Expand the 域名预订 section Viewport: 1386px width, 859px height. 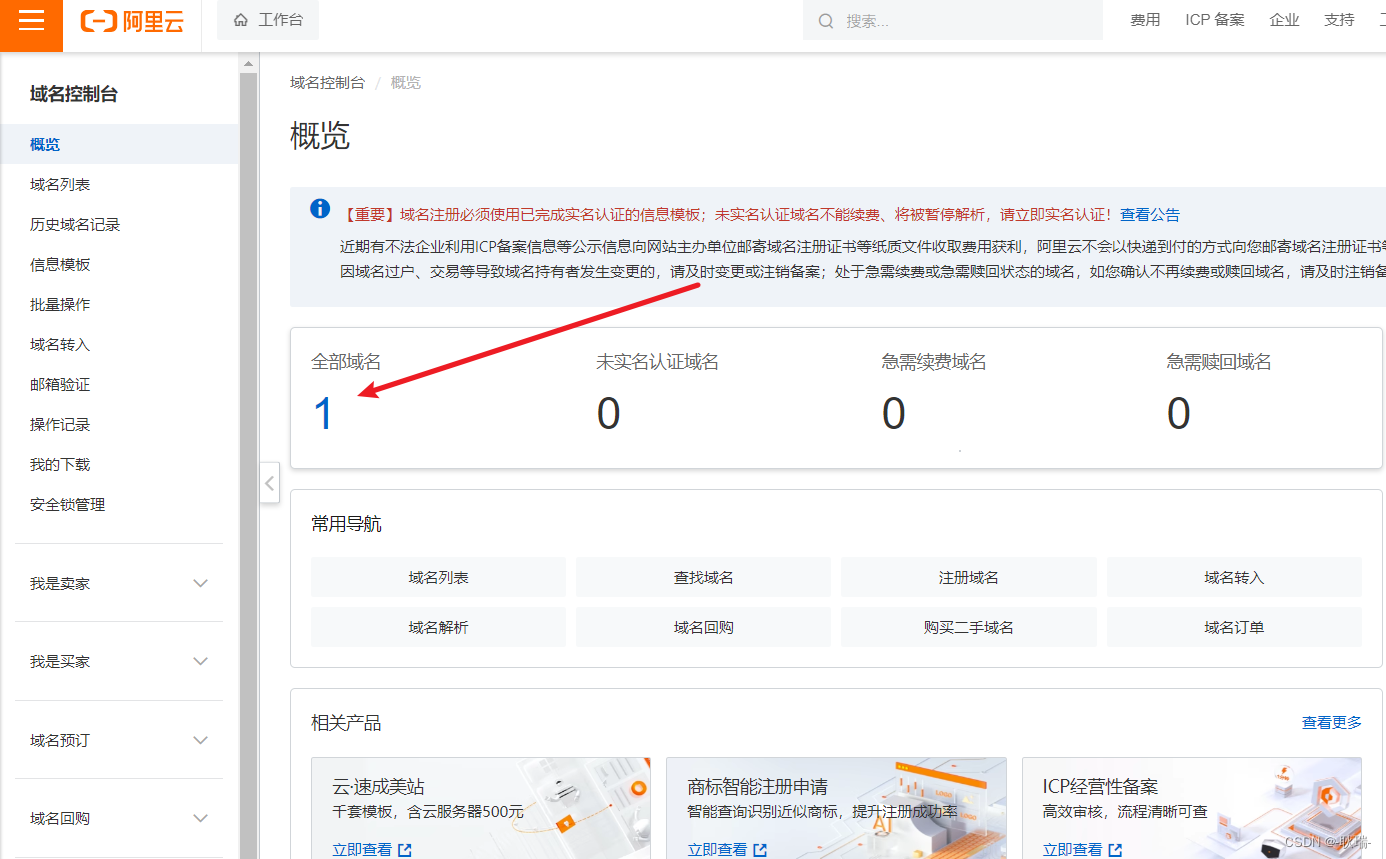click(200, 740)
